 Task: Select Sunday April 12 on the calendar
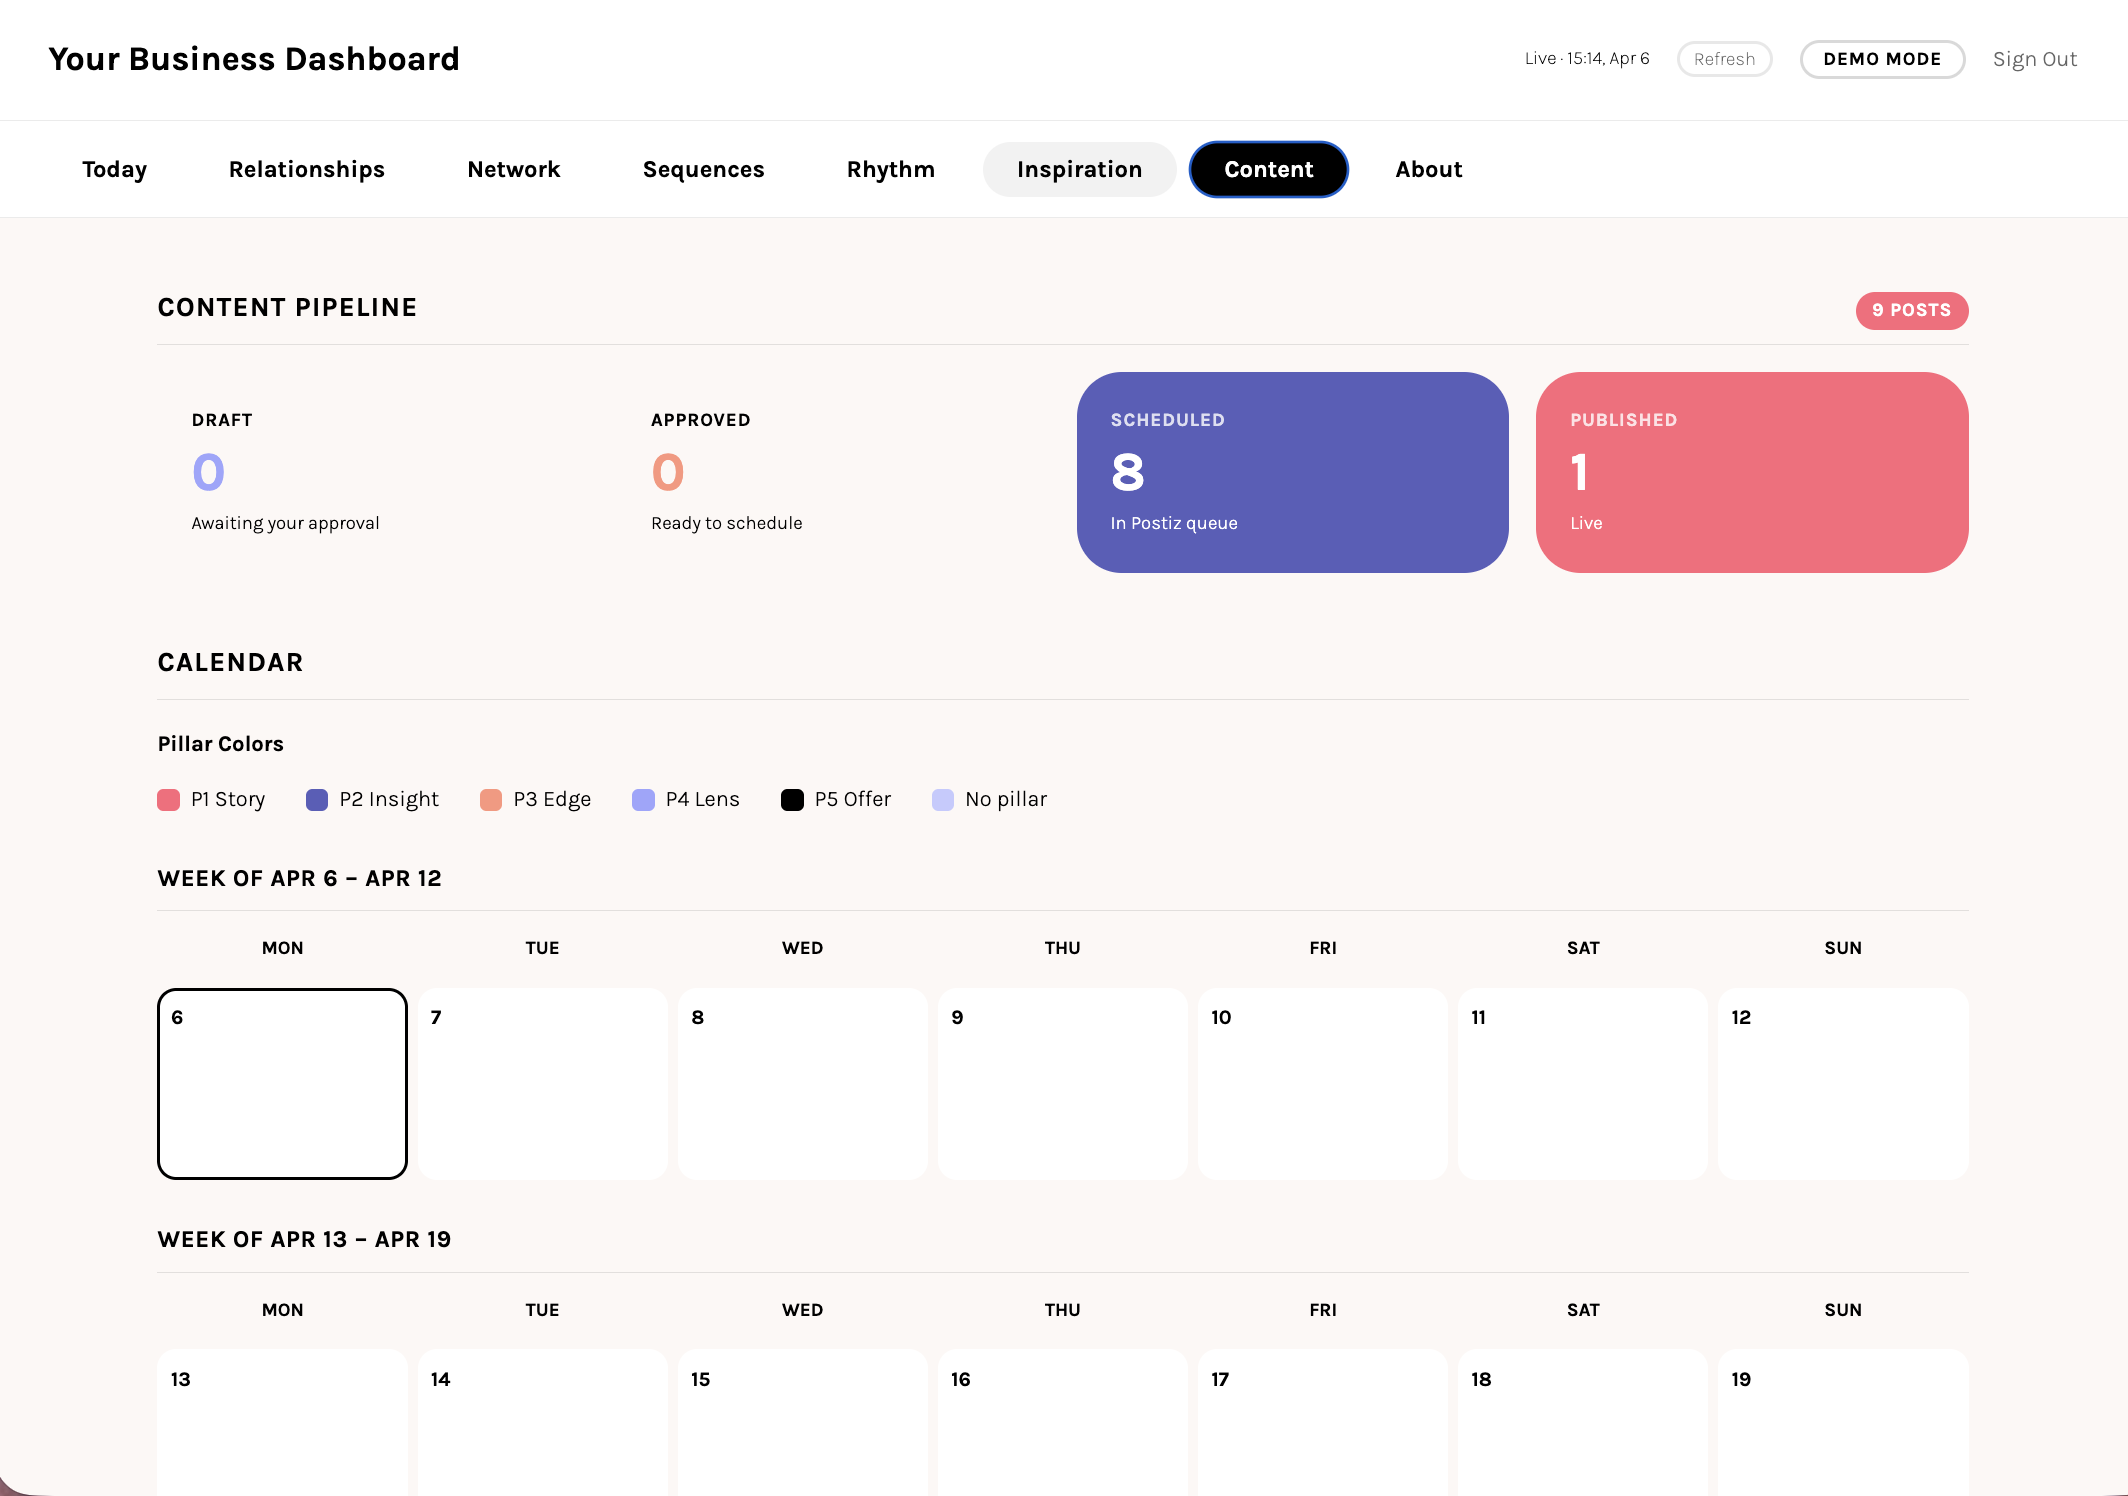tap(1842, 1084)
